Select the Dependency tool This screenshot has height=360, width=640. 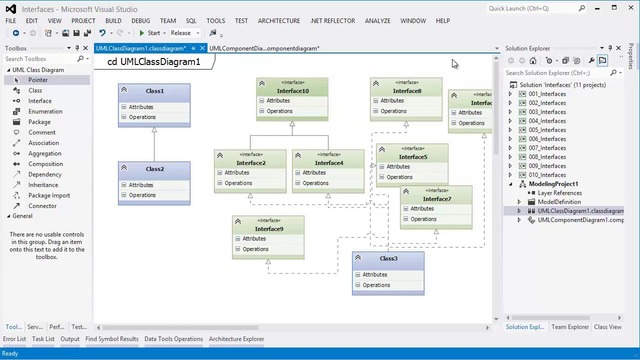tap(47, 174)
